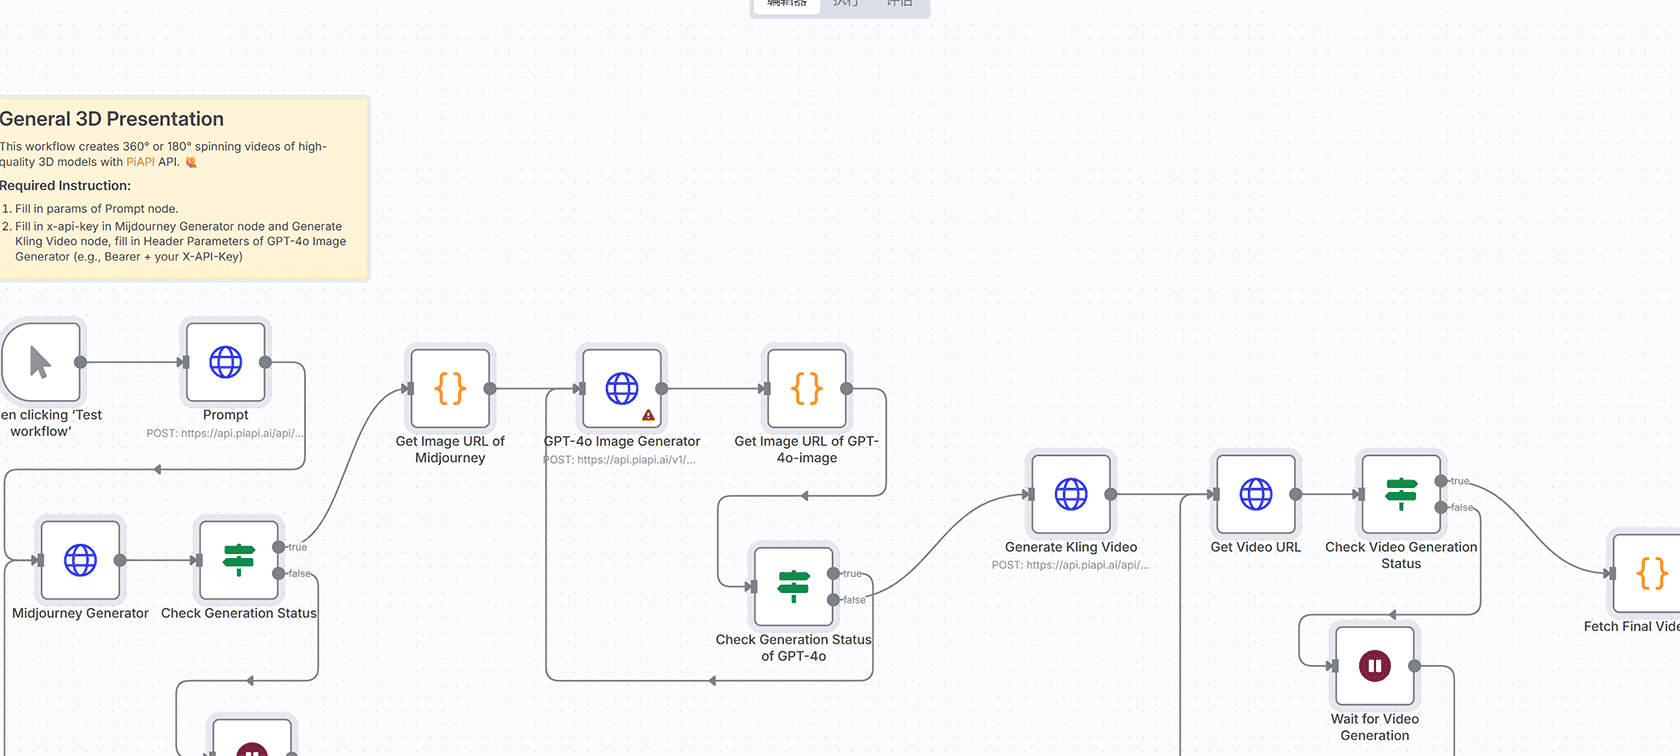Click the 'Test workflow' manual trigger node
The height and width of the screenshot is (756, 1680).
pyautogui.click(x=41, y=362)
